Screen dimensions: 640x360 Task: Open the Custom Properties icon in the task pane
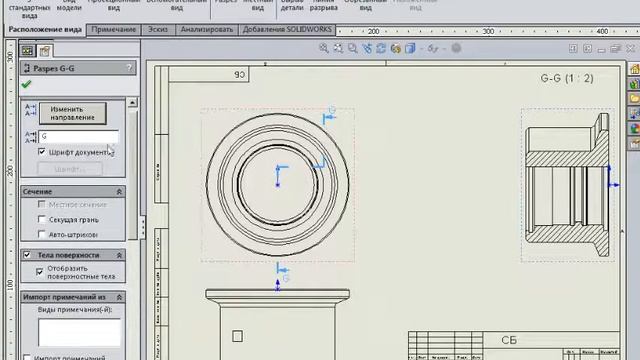634,144
